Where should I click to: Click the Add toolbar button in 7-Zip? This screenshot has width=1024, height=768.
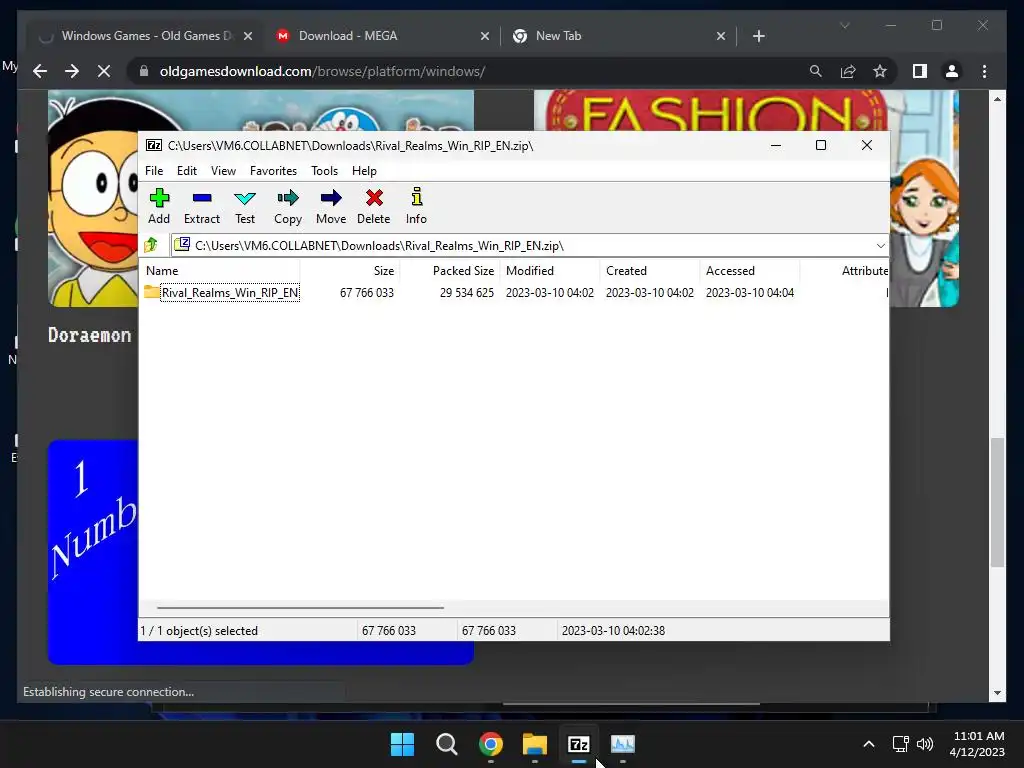tap(159, 206)
